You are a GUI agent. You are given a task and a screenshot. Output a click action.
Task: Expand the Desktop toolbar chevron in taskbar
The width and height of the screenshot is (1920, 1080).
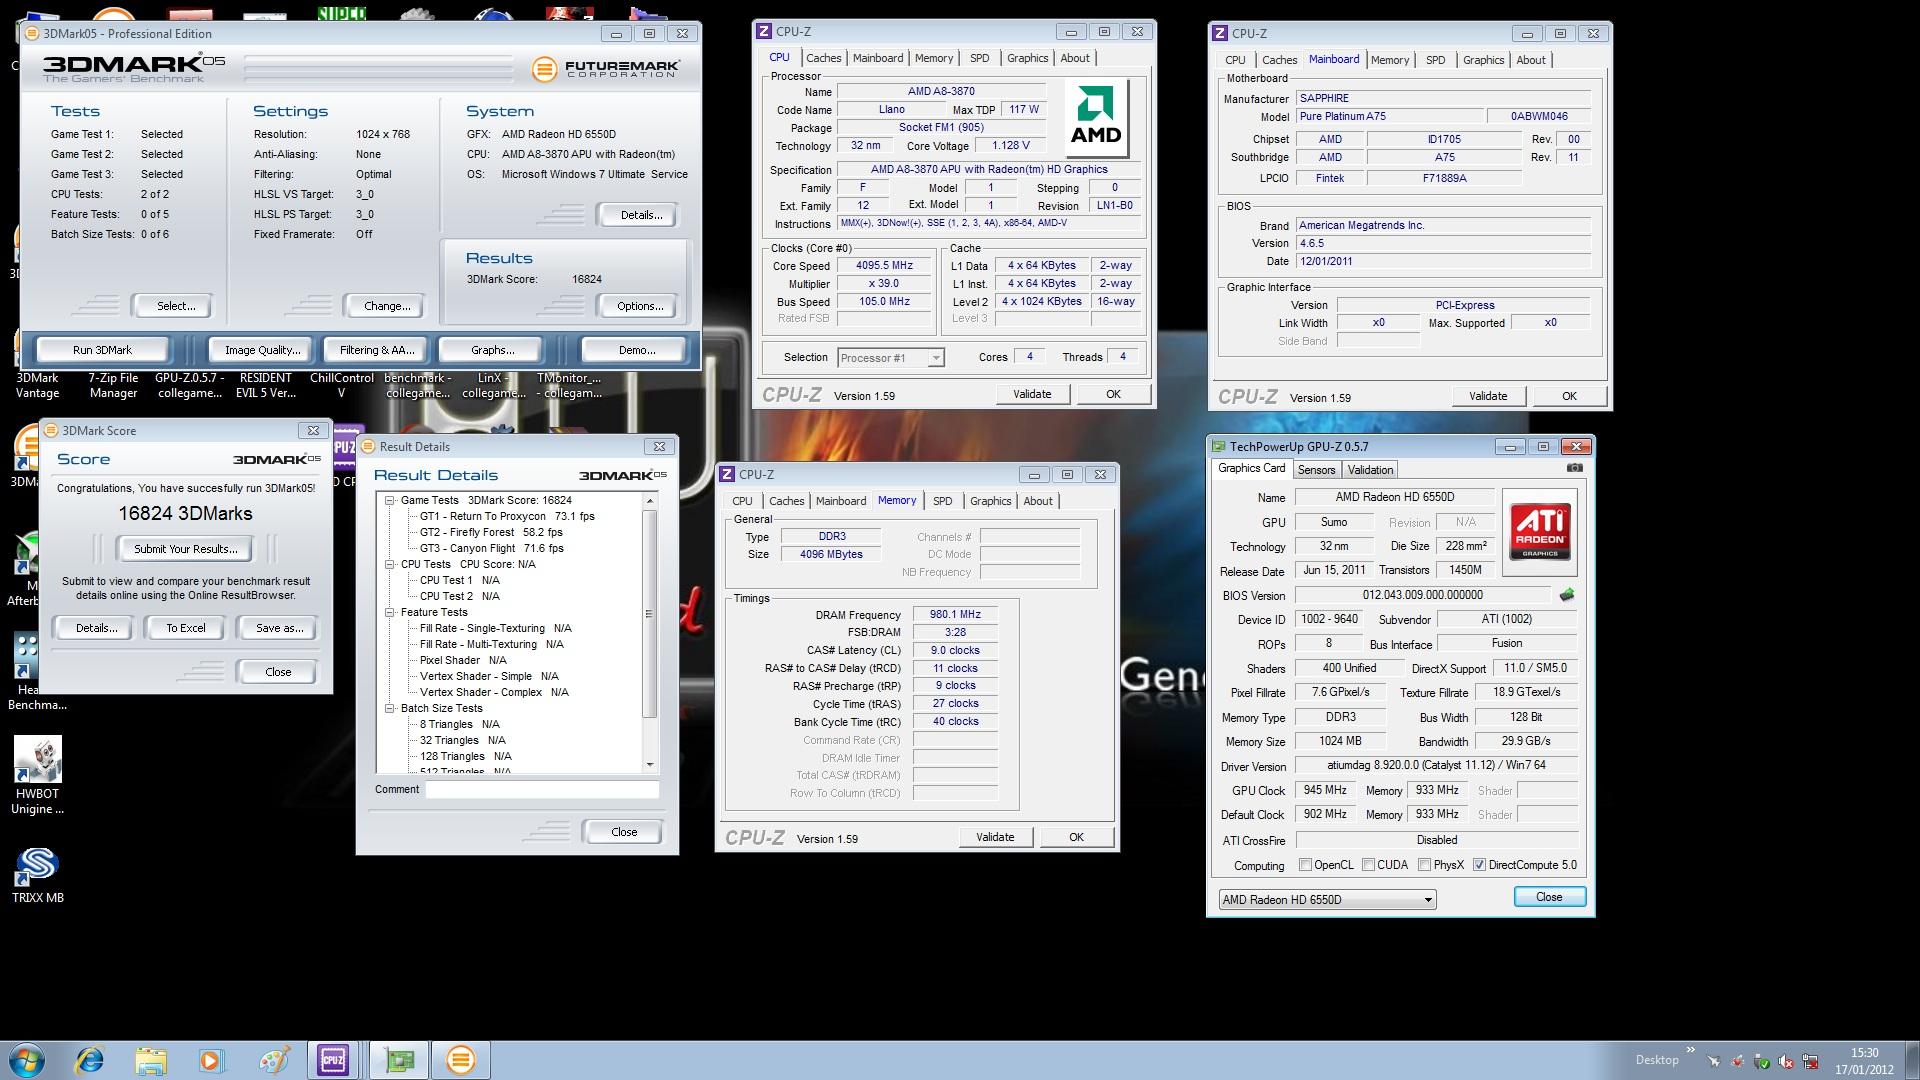[1691, 1050]
